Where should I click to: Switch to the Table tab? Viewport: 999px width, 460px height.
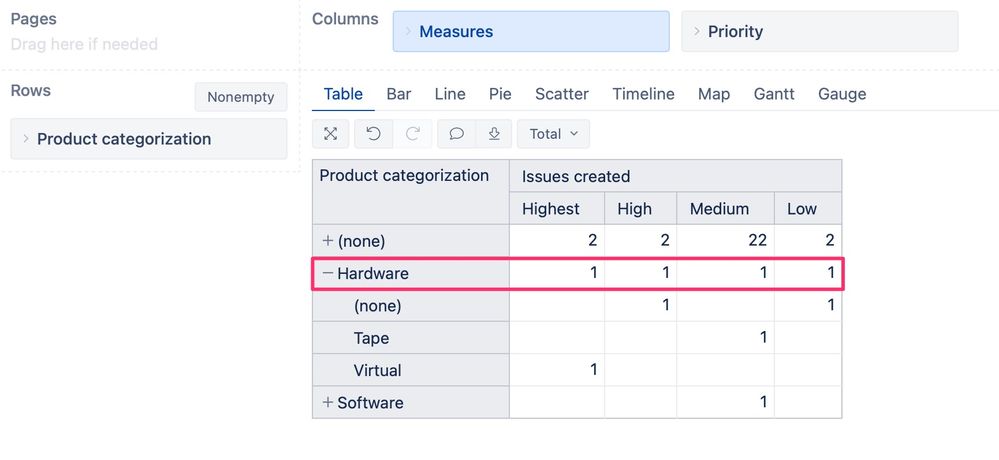point(343,94)
